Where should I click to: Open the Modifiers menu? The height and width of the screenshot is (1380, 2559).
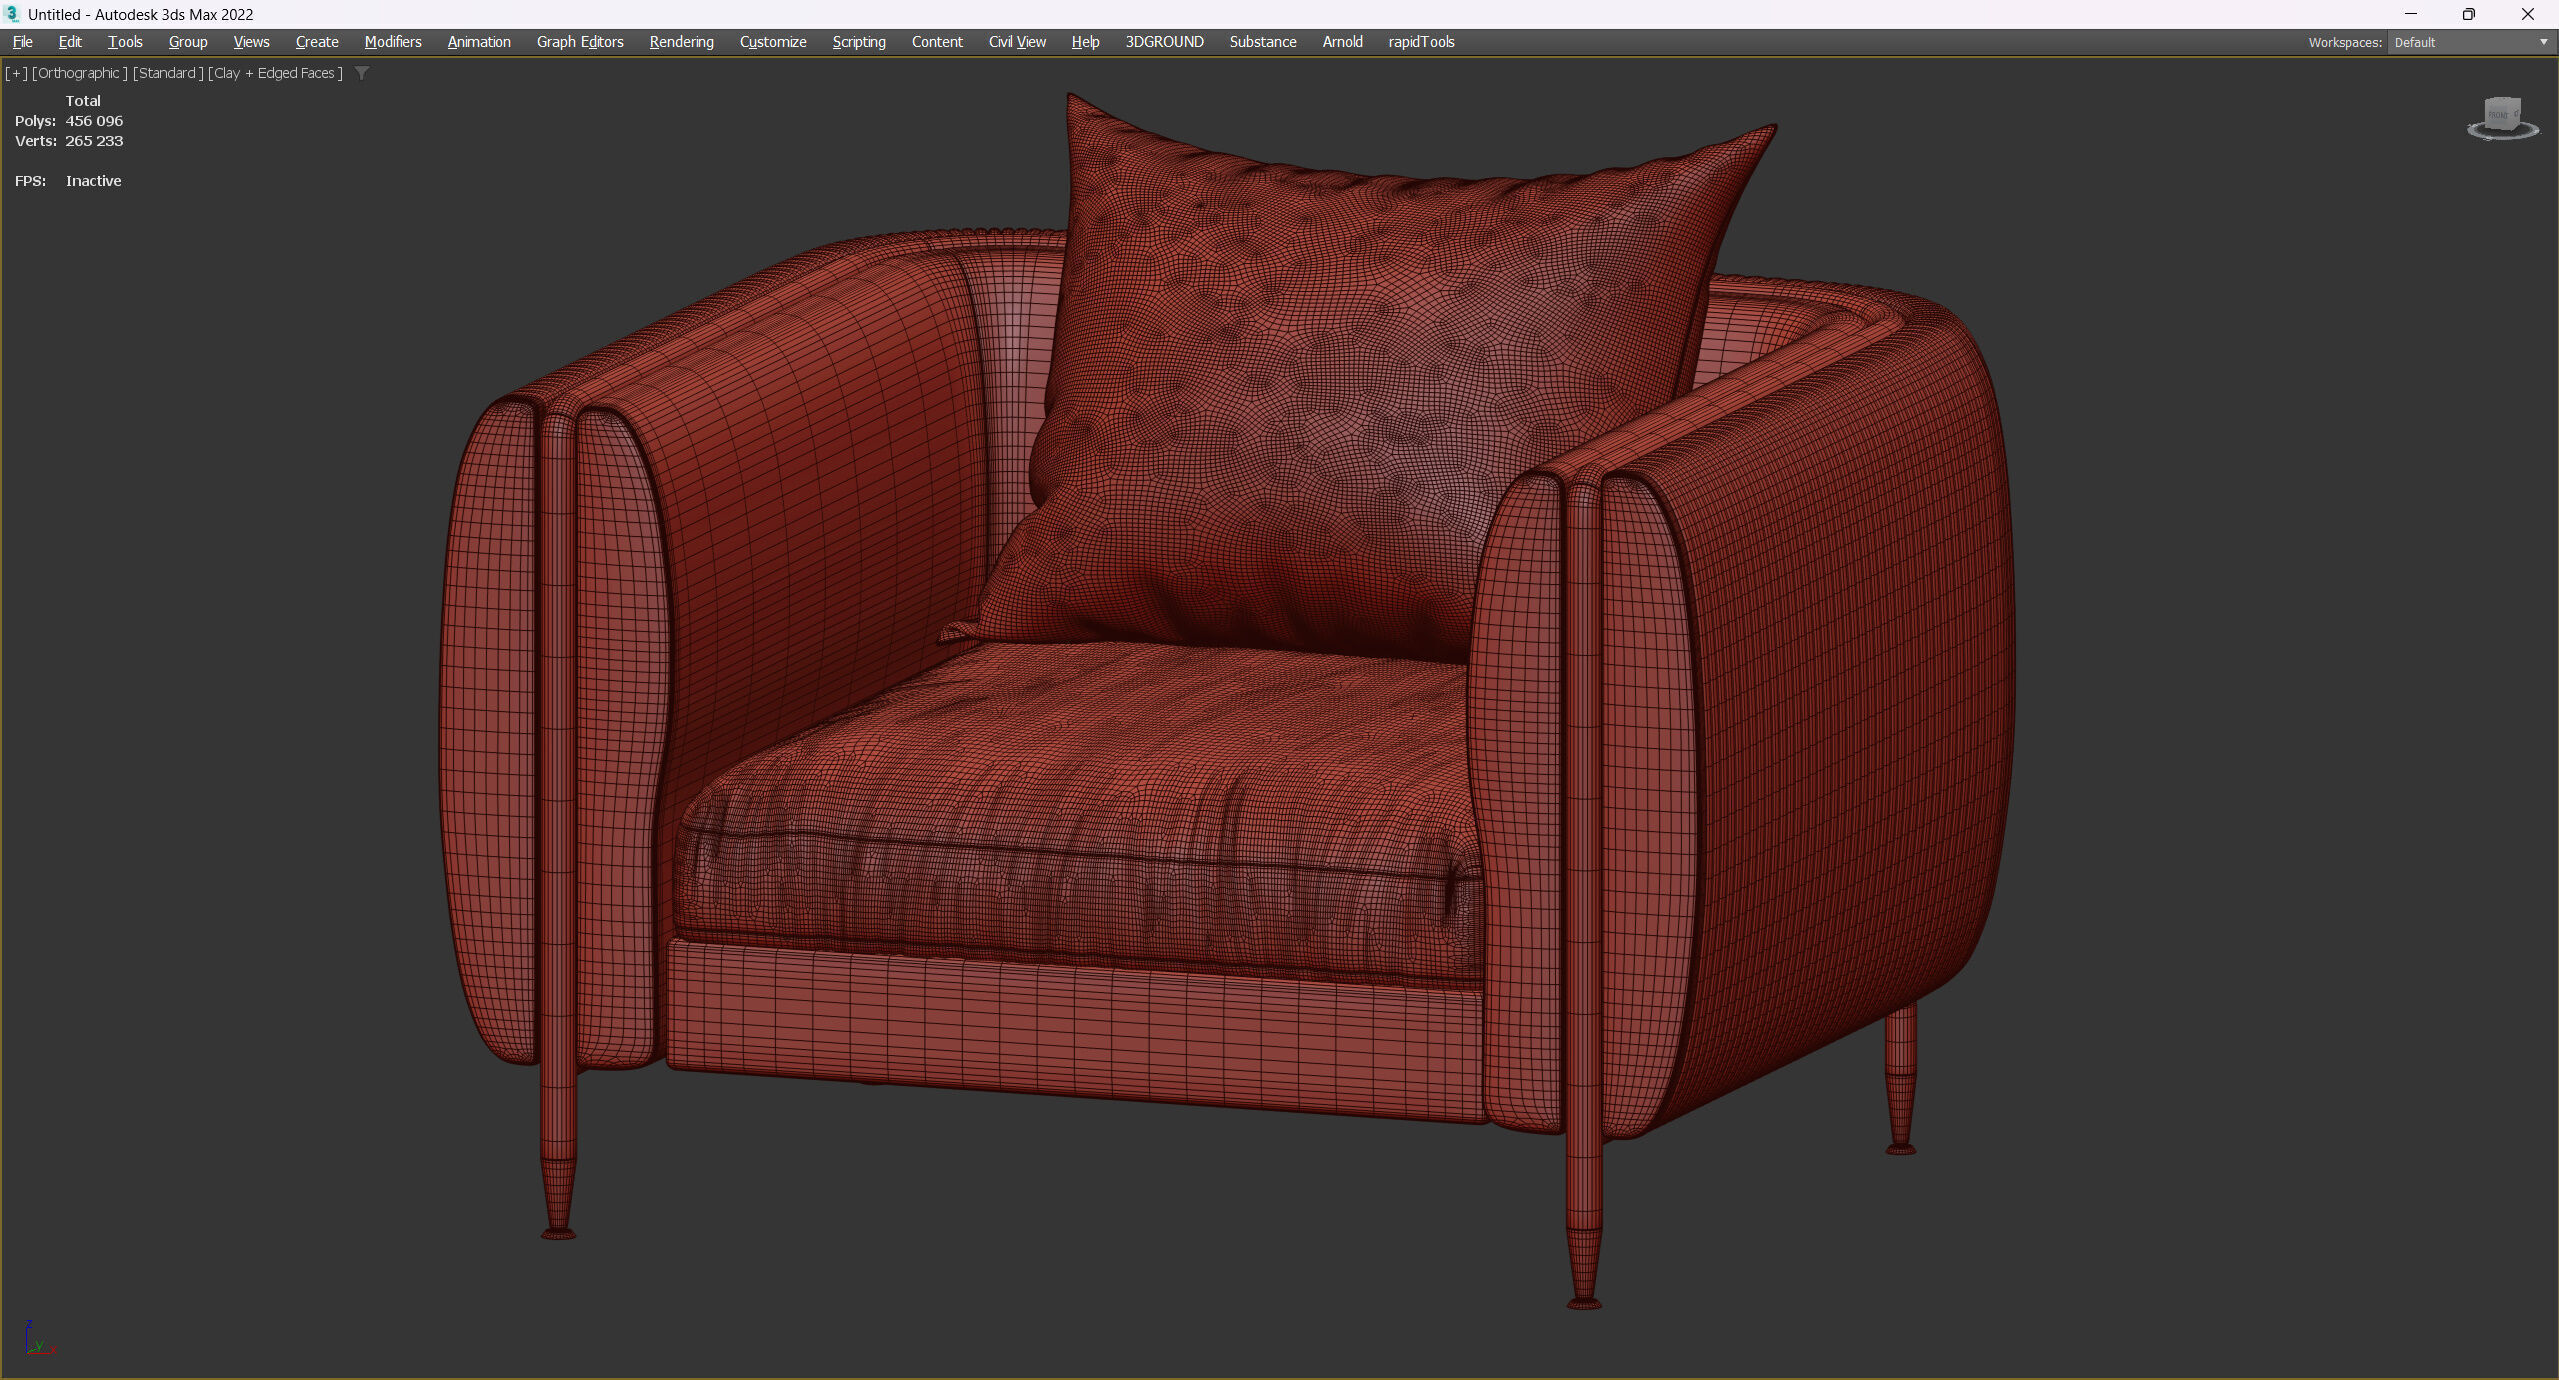coord(393,42)
